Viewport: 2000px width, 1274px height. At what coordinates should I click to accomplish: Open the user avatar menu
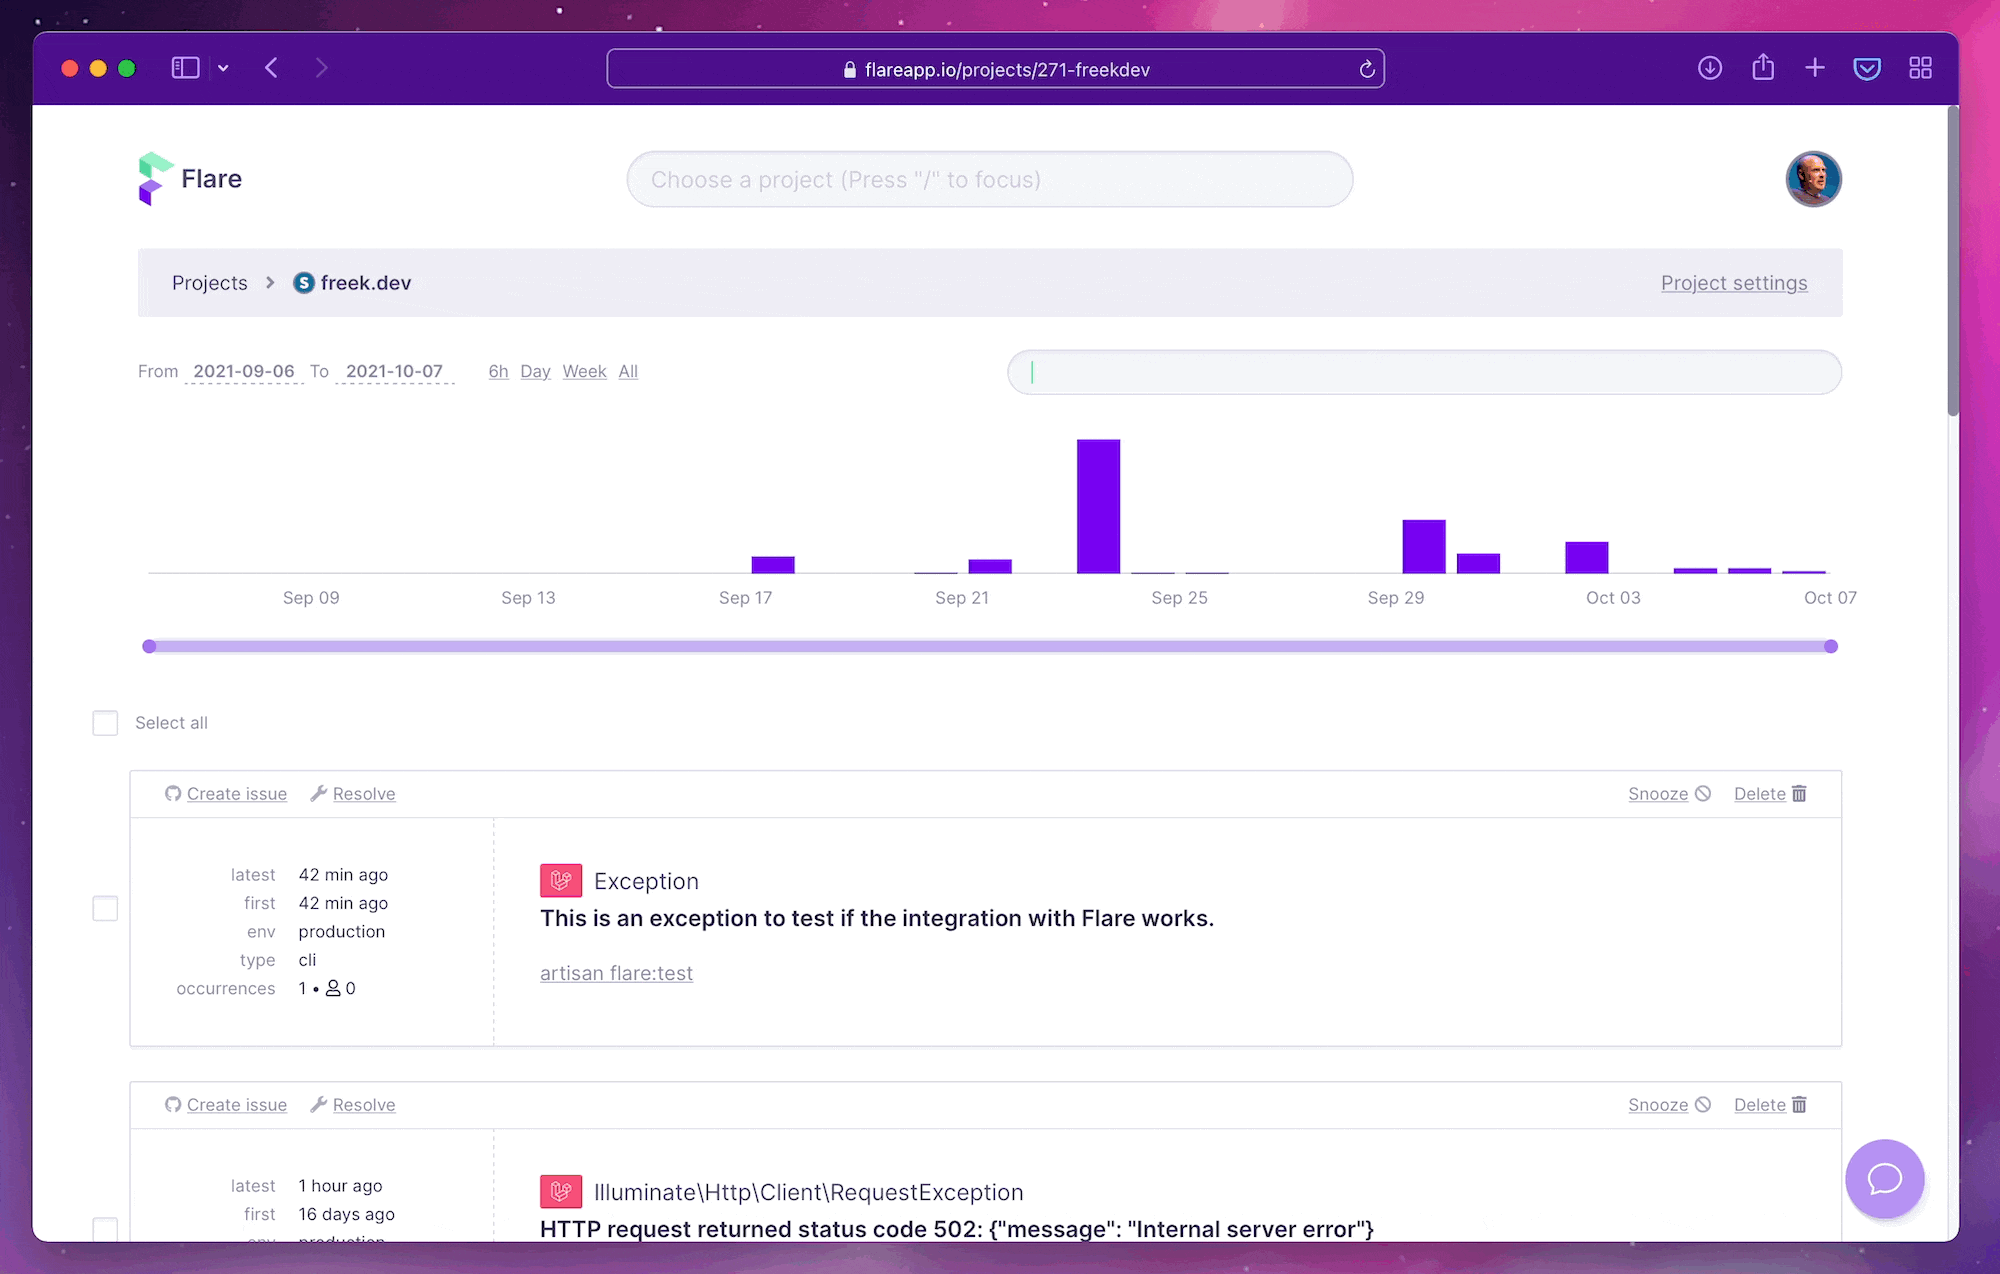1813,179
